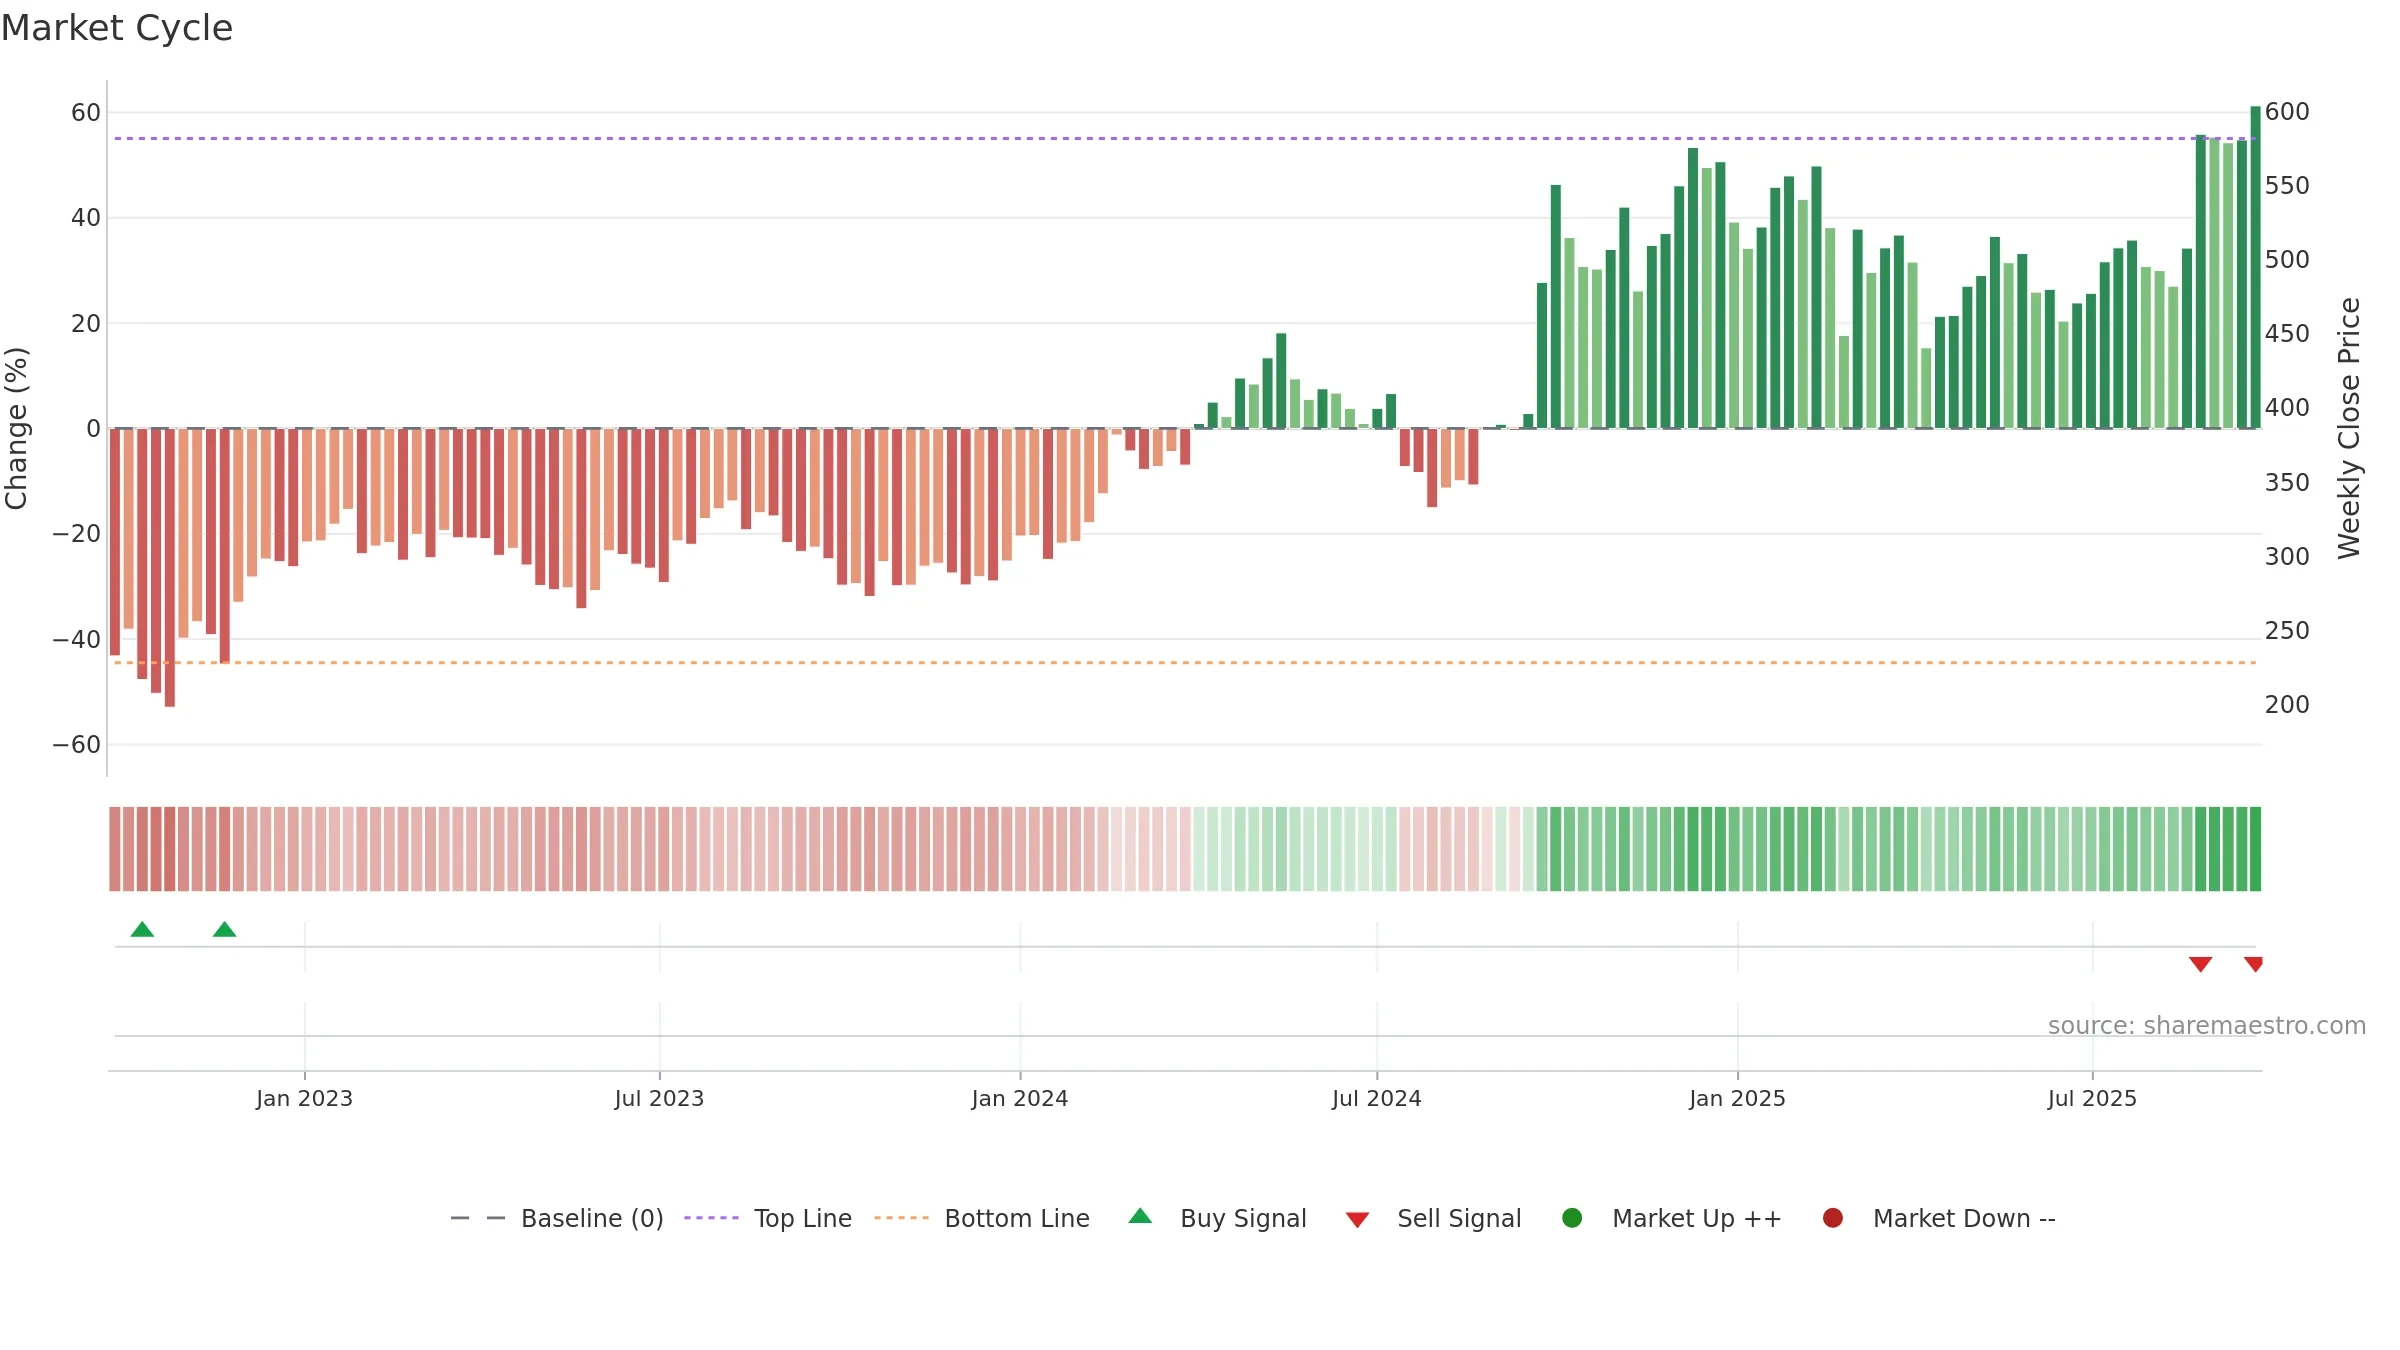This screenshot has width=2400, height=1350.
Task: Click the red Sell Signal legend triangle icon
Action: pyautogui.click(x=1357, y=1220)
